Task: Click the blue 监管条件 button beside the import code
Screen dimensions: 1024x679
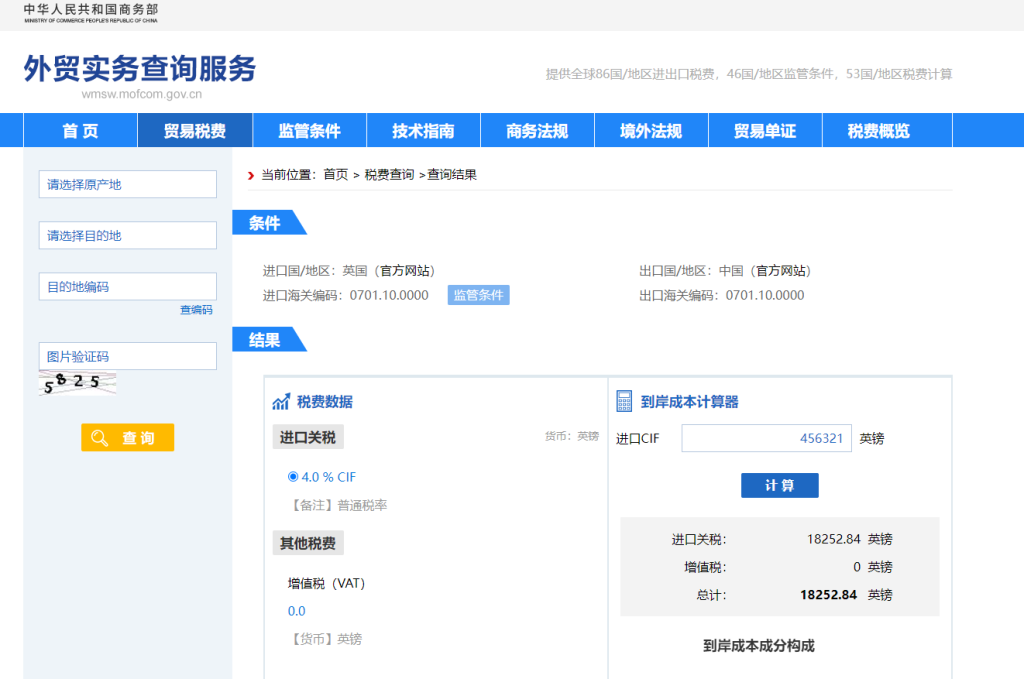Action: [x=478, y=295]
